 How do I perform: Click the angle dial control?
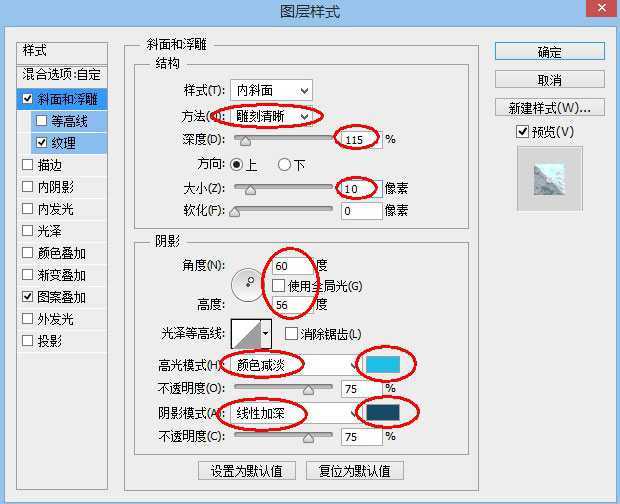(x=247, y=285)
